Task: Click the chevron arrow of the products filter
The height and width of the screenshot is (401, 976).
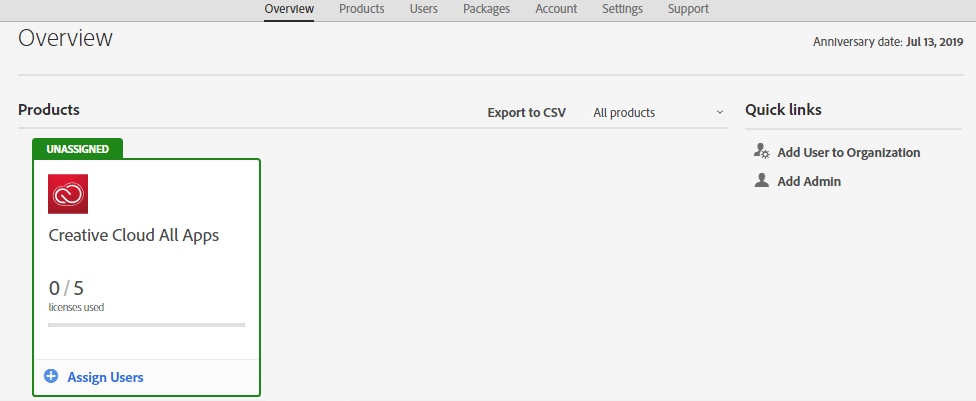Action: [x=720, y=113]
